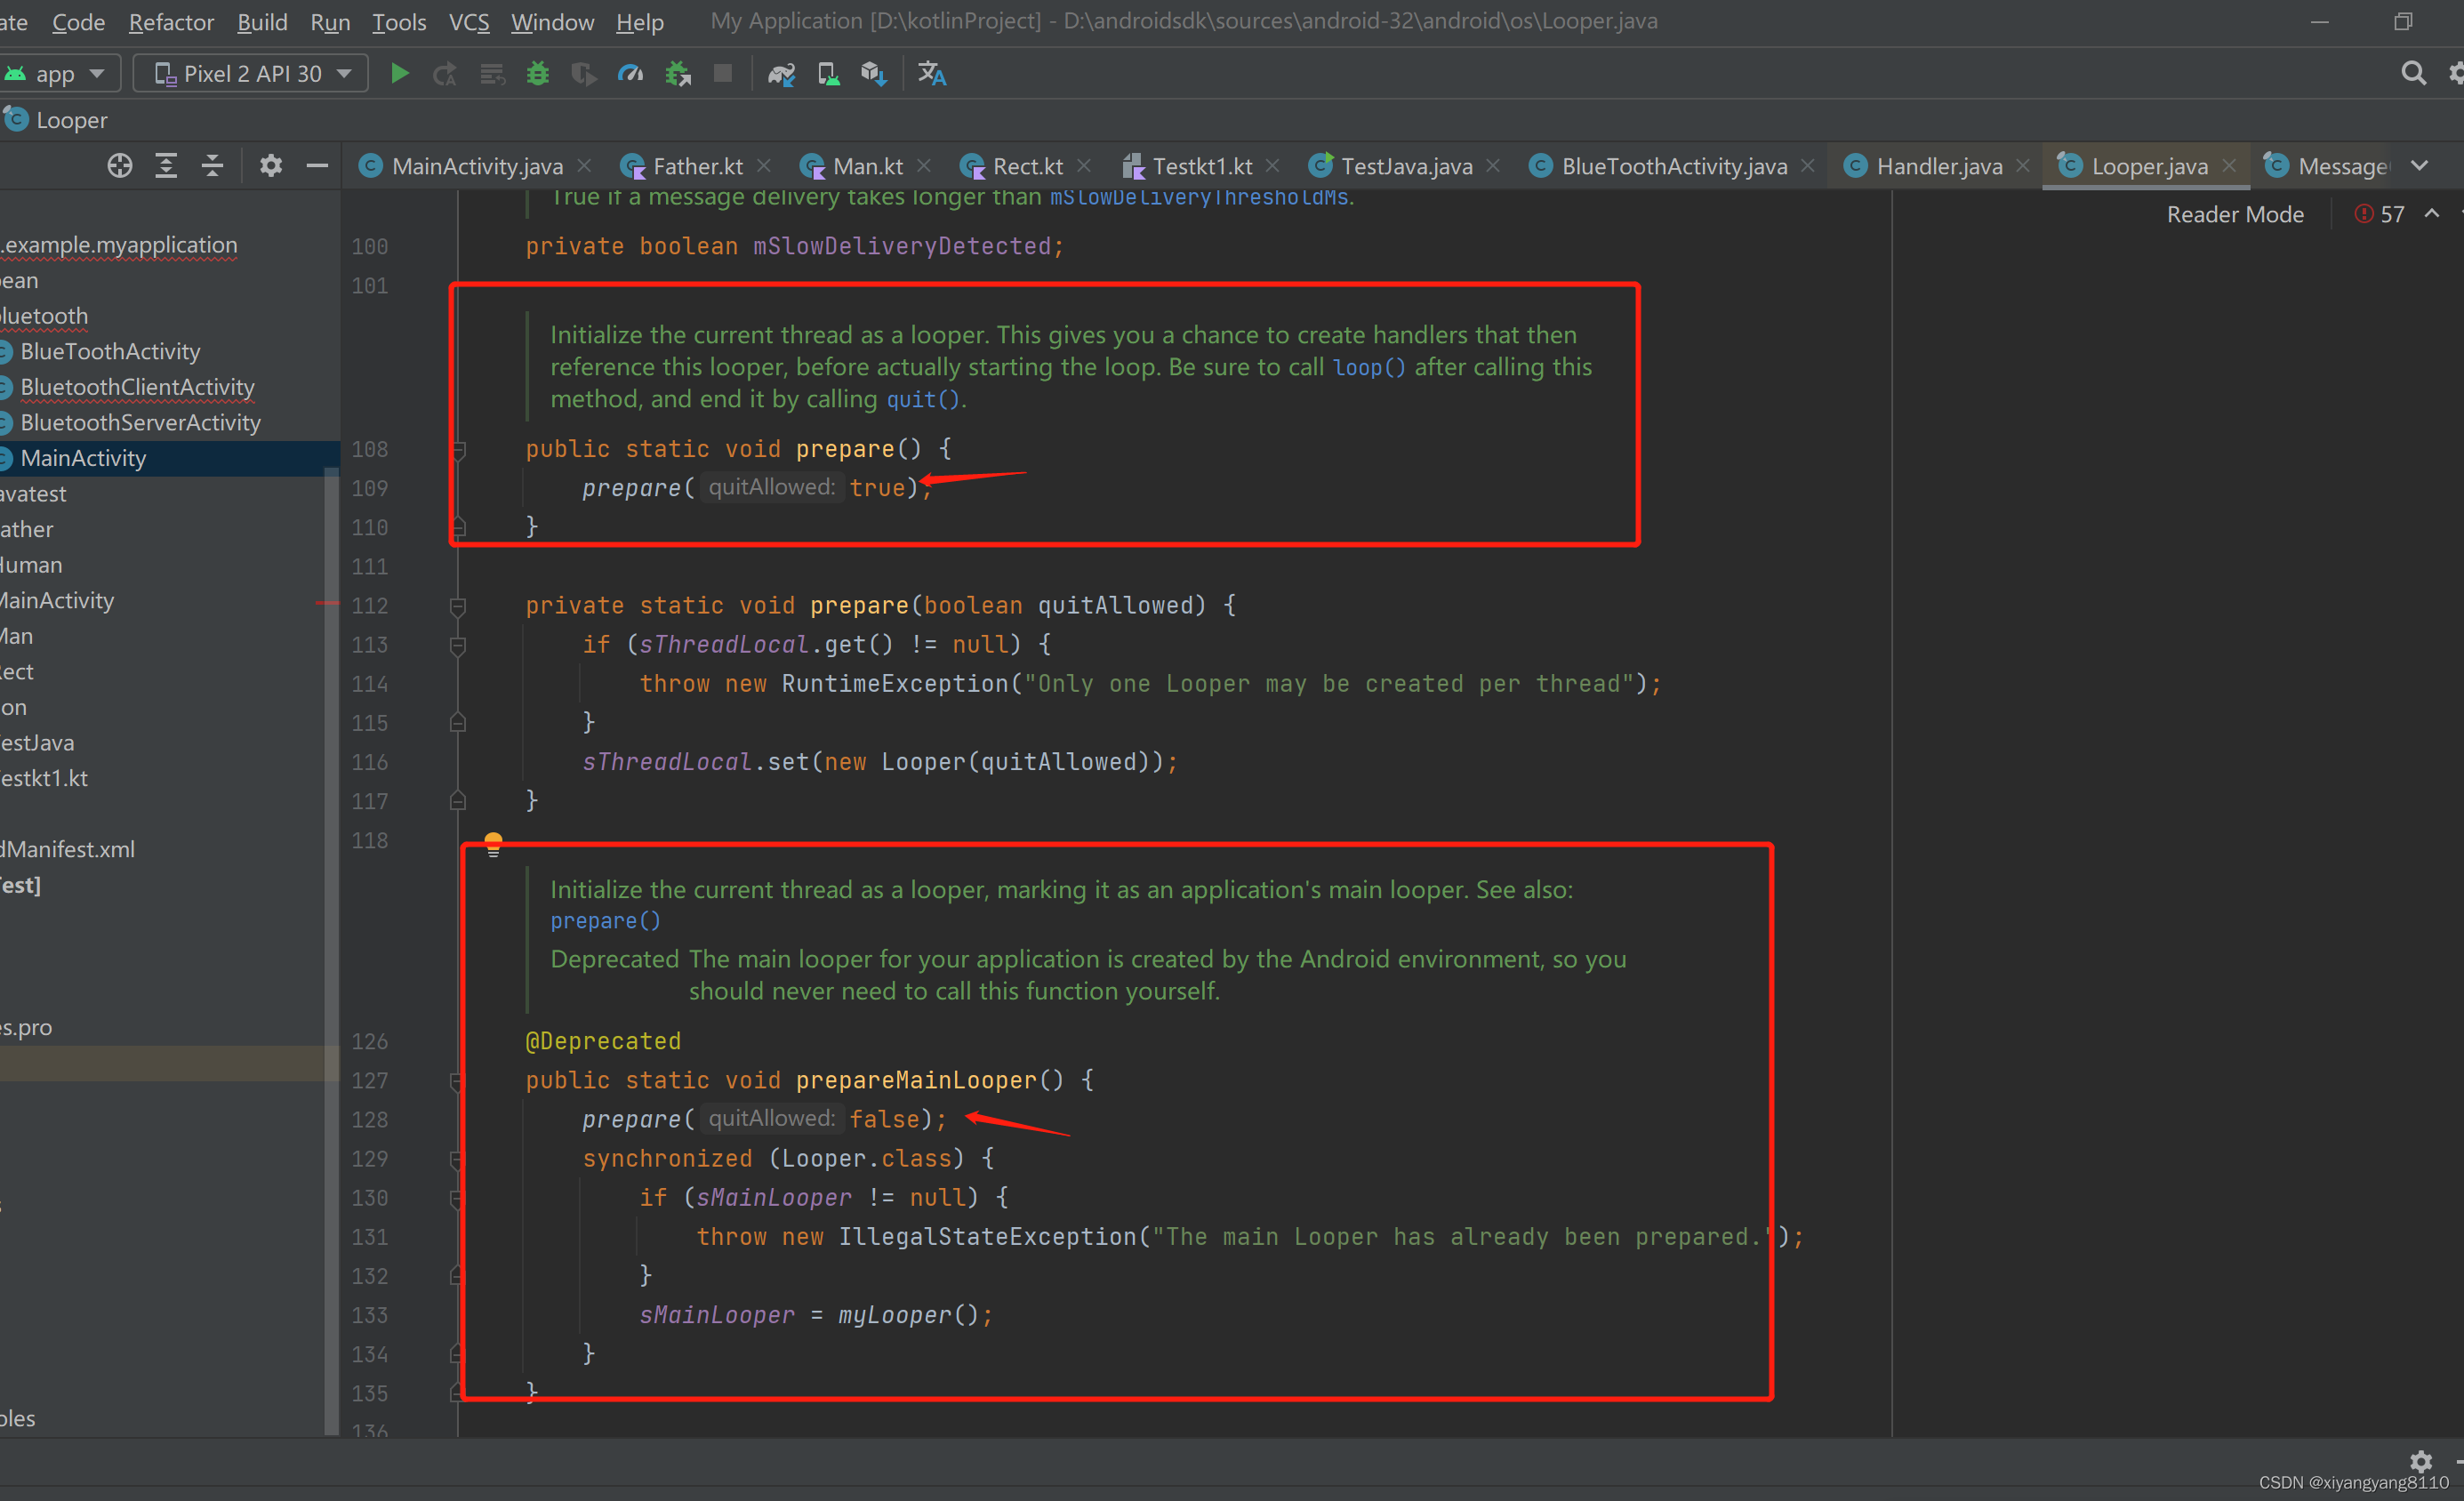
Task: Run the app with green play button
Action: (x=399, y=74)
